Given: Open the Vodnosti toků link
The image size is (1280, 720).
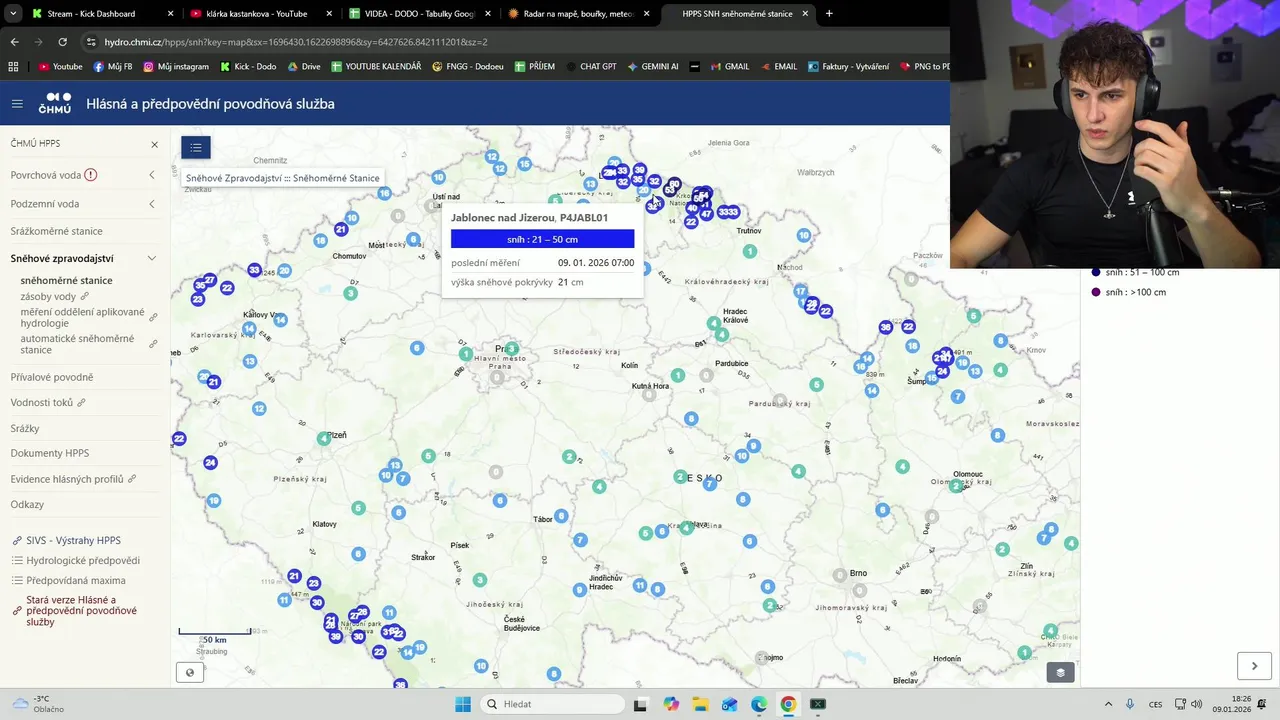Looking at the screenshot, I should click(x=42, y=403).
